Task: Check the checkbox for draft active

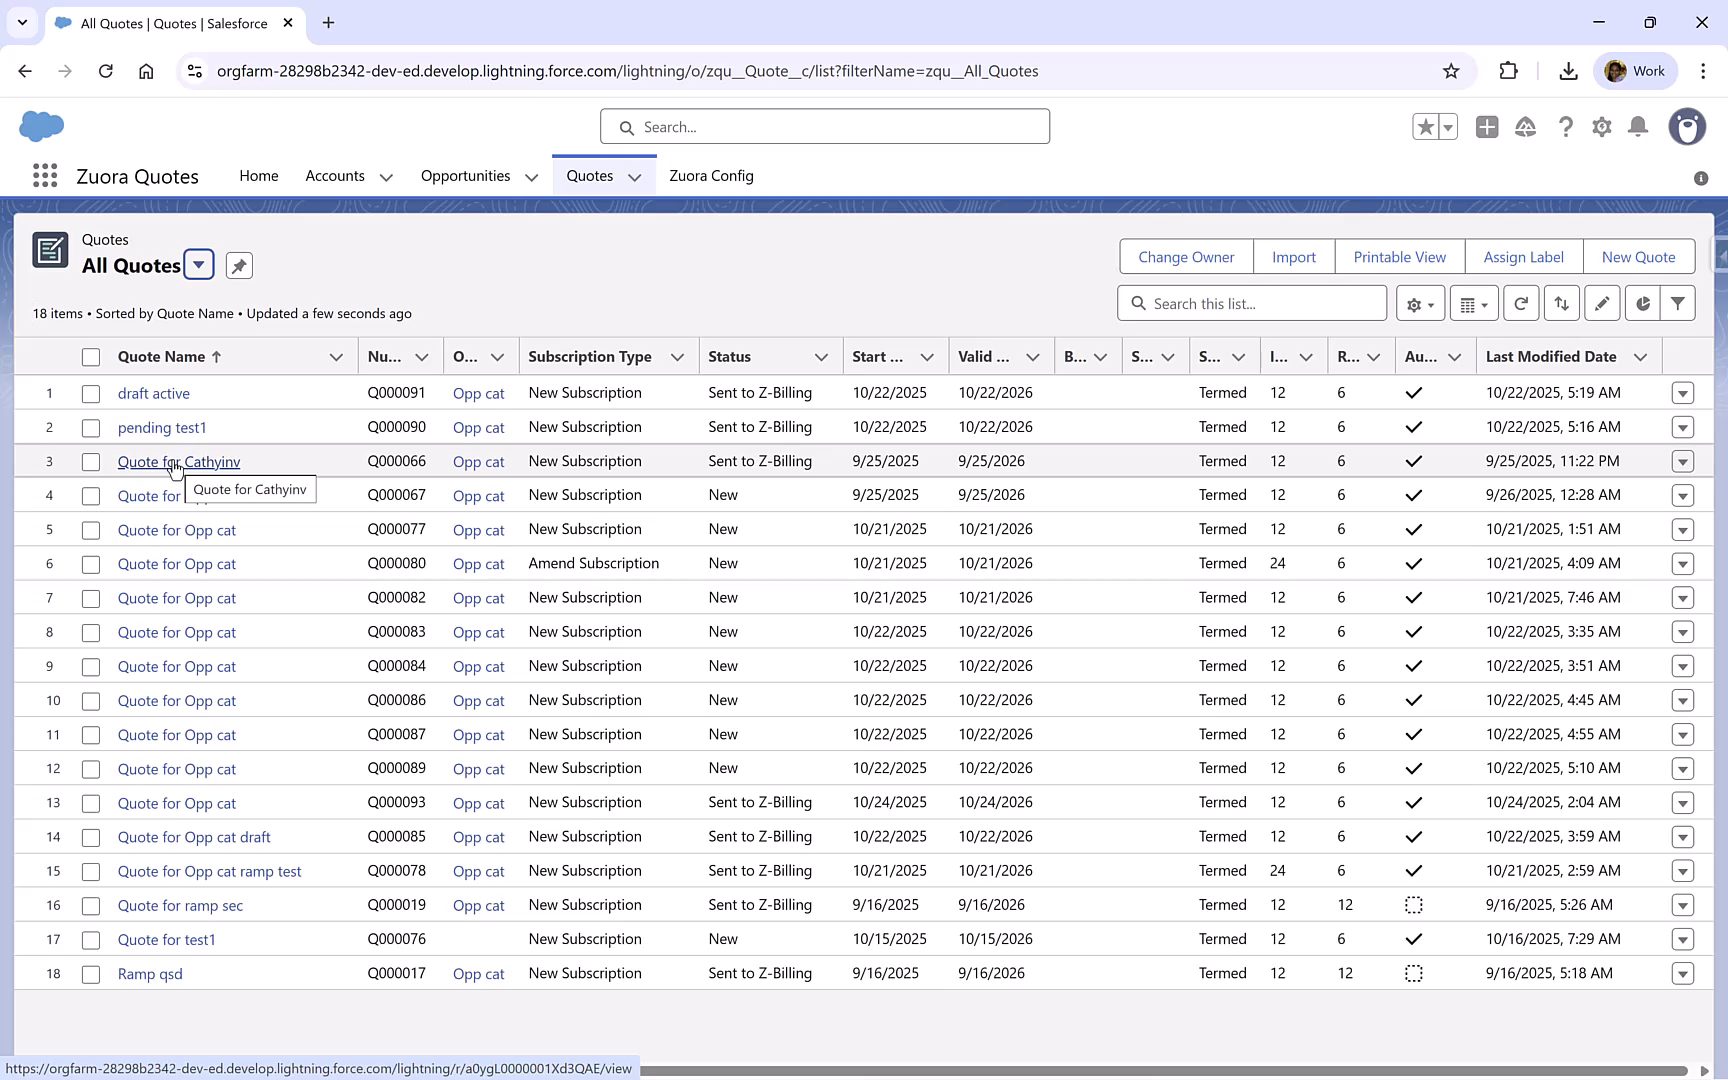Action: pos(91,392)
